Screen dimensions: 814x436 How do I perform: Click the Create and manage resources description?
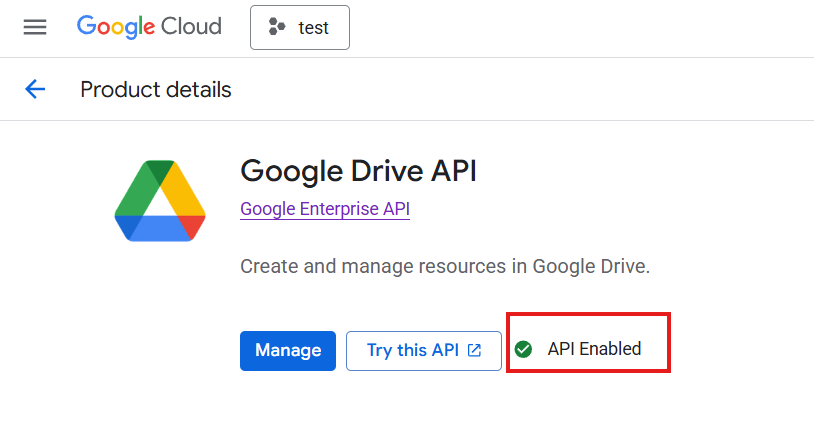tap(445, 267)
